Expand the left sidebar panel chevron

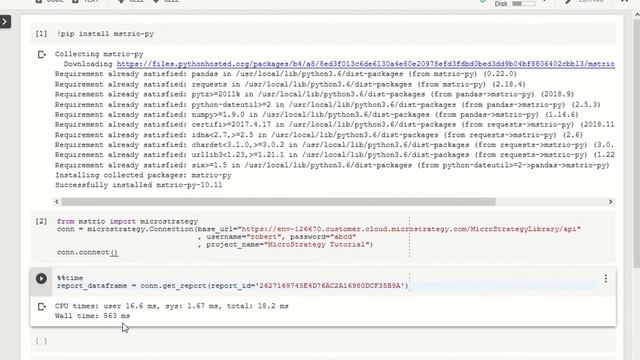tap(5, 22)
